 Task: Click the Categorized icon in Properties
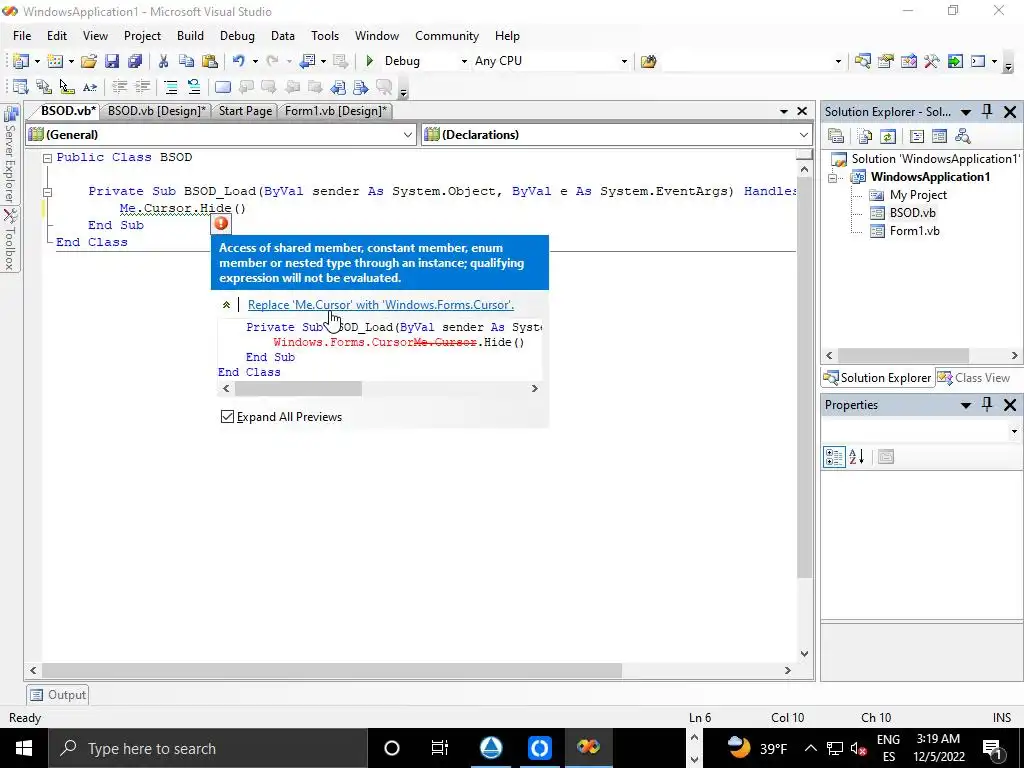coord(834,456)
